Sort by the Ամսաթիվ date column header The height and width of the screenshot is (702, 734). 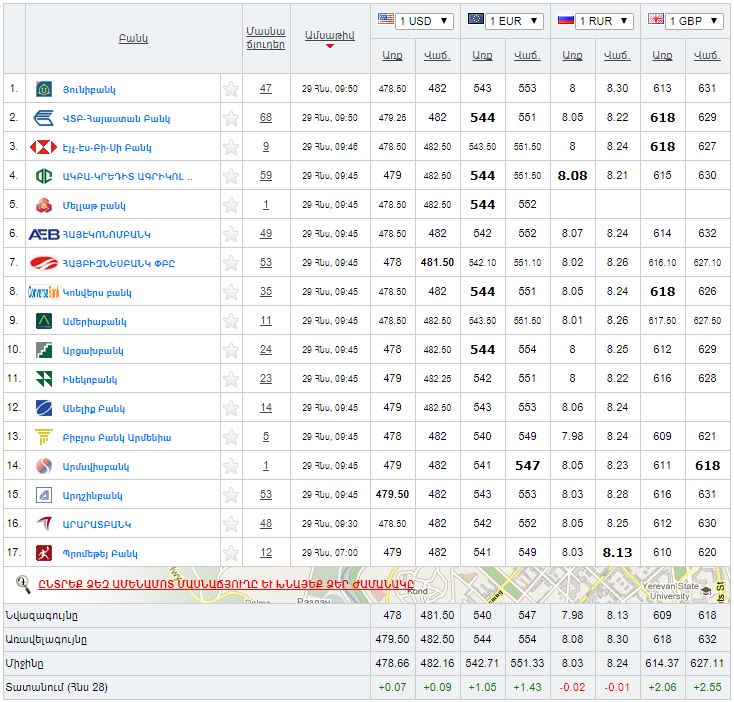click(x=328, y=35)
